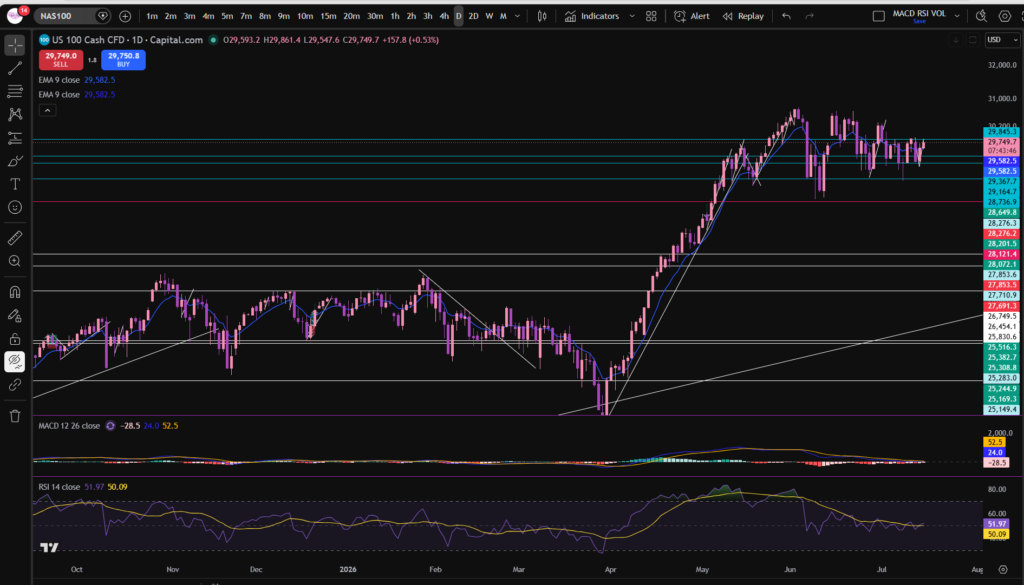
Task: Select the ruler measure tool
Action: point(15,238)
